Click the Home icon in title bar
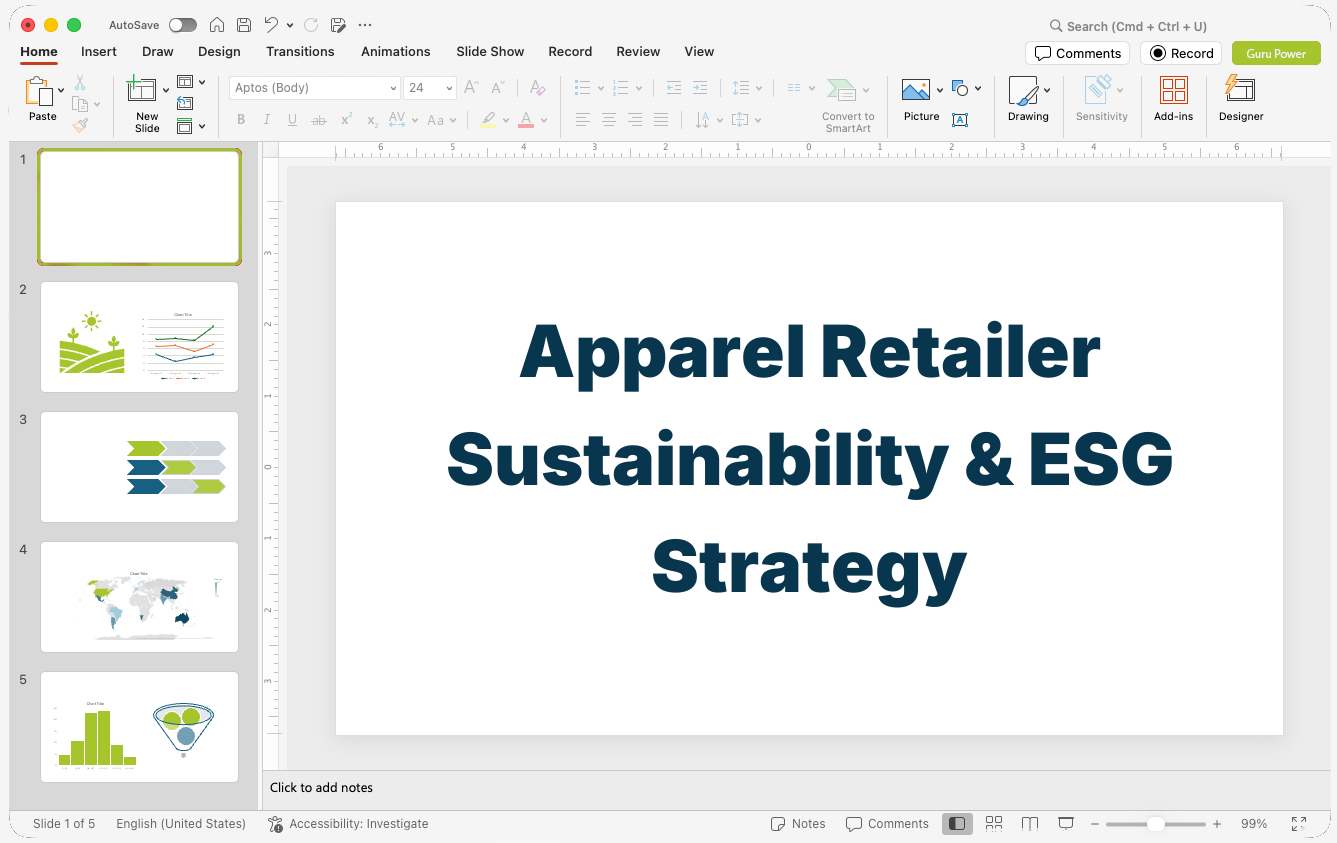 coord(217,25)
